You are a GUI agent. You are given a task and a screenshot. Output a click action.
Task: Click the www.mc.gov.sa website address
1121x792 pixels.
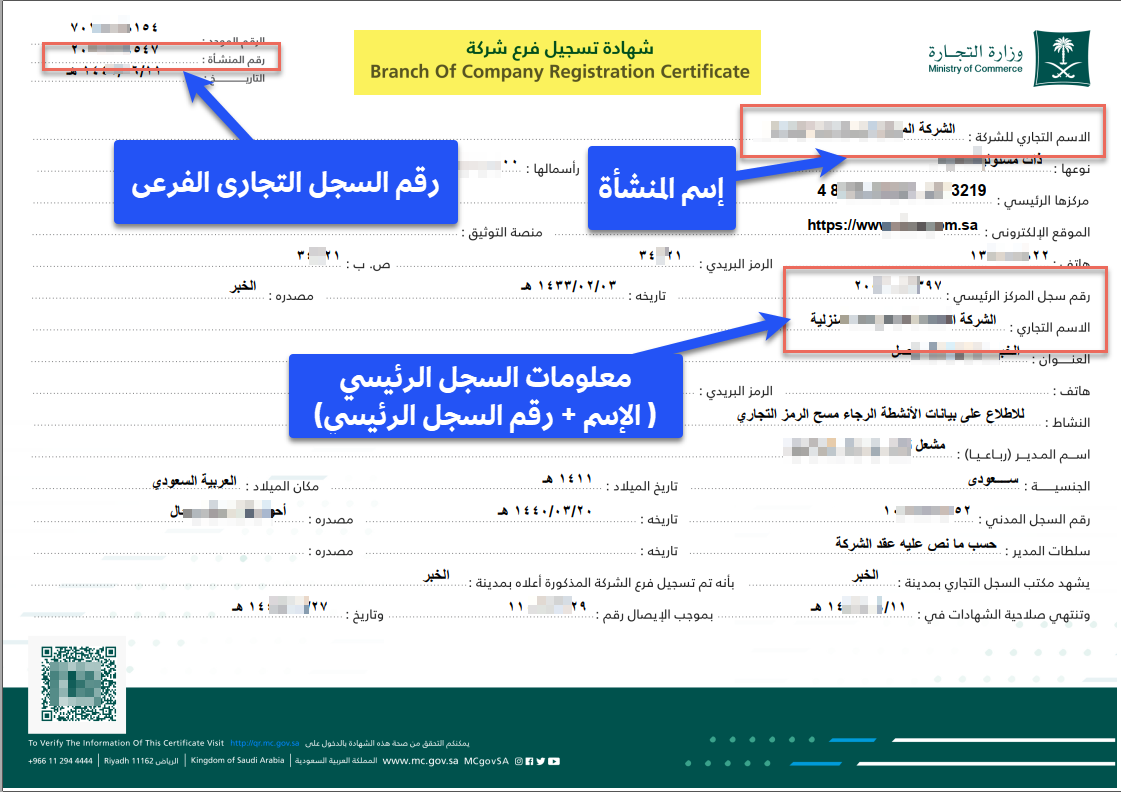(420, 761)
